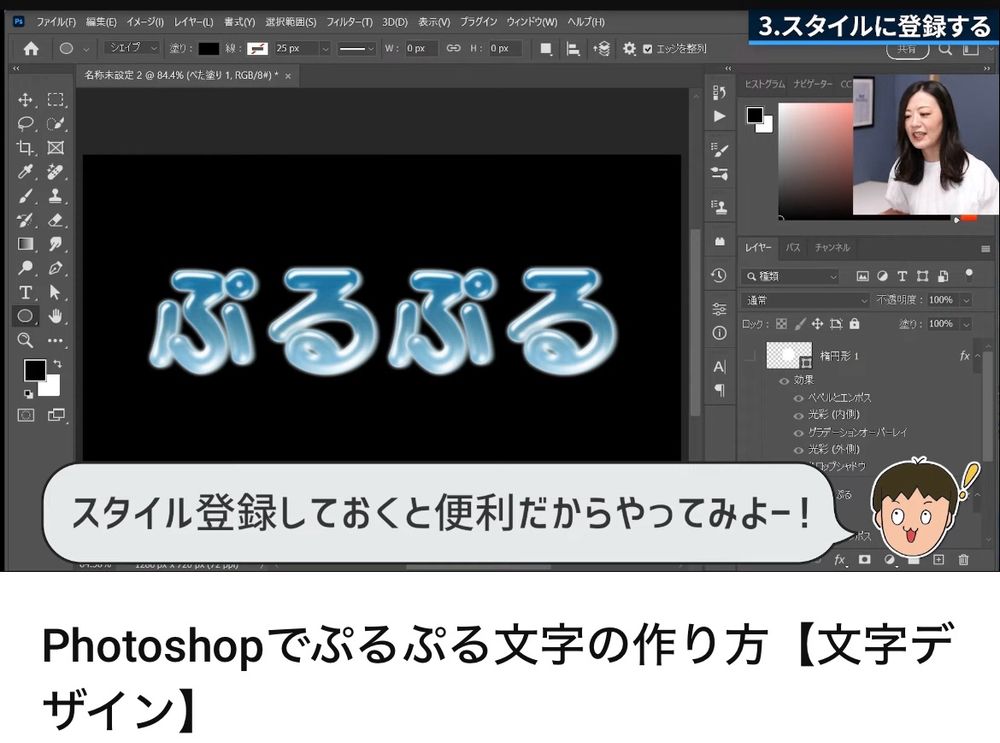Collapse the 楕円形 1 layer effects arrow

click(x=977, y=356)
